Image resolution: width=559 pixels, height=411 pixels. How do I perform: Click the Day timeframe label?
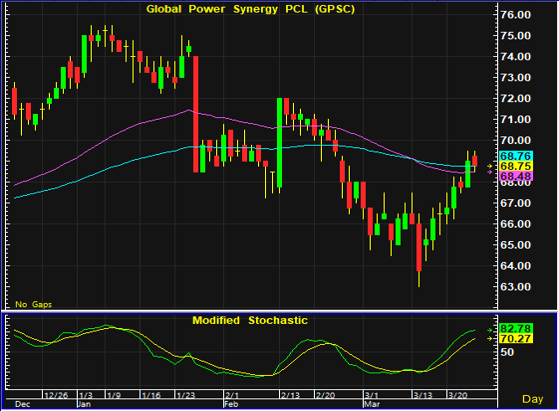point(532,399)
